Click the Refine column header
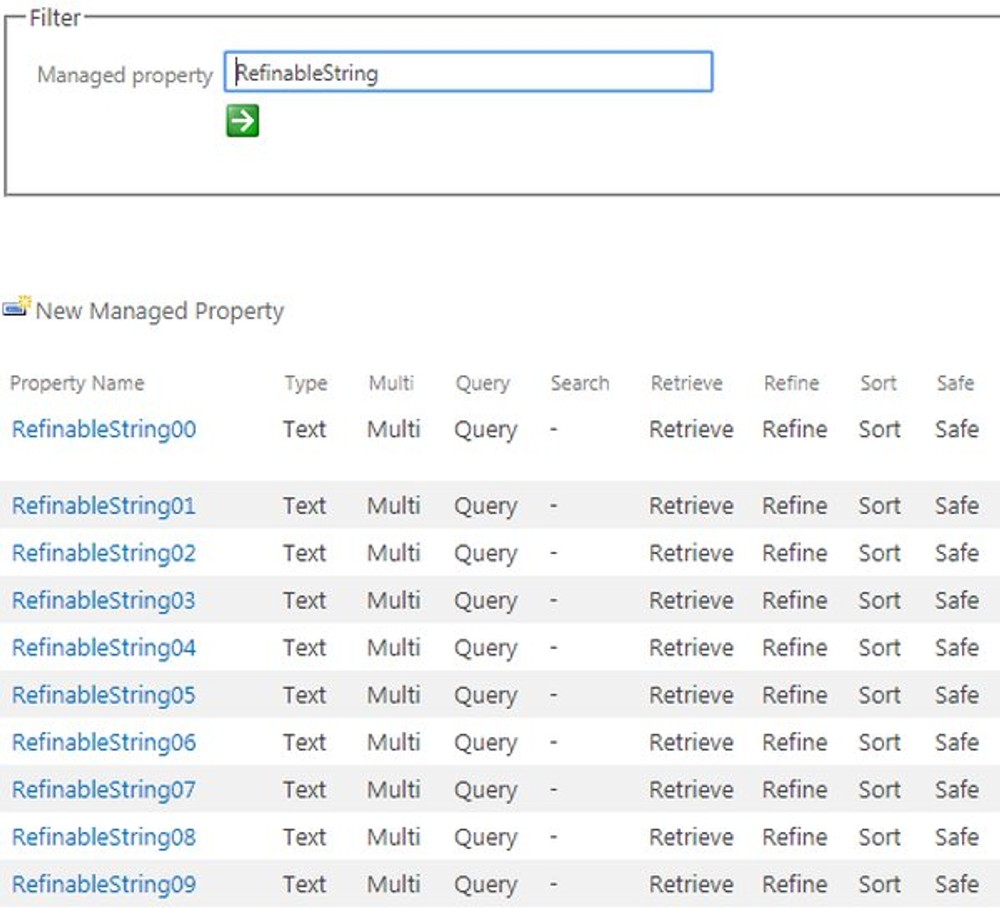The height and width of the screenshot is (908, 1000). tap(791, 383)
